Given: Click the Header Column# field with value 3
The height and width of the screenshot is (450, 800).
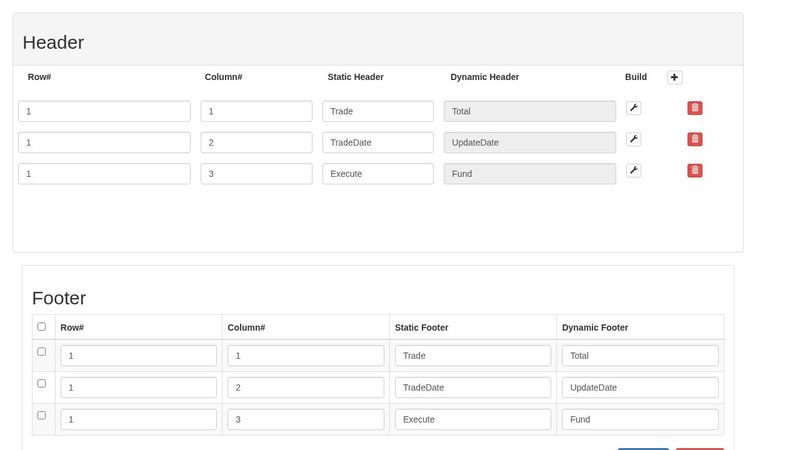Looking at the screenshot, I should [256, 173].
